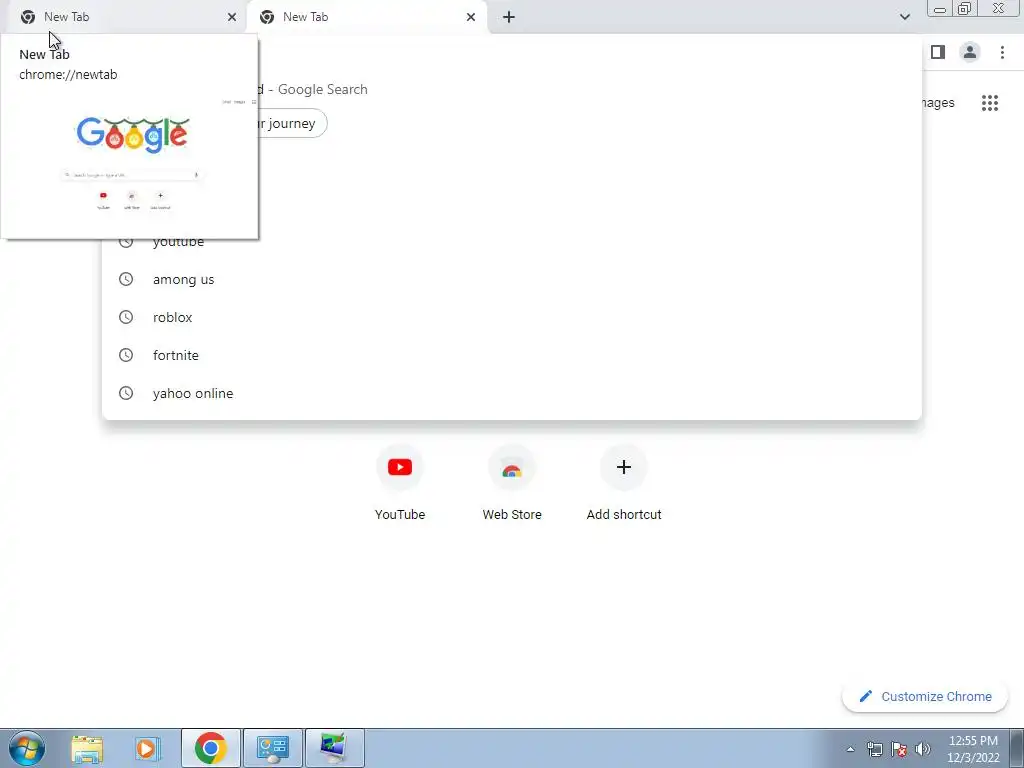The width and height of the screenshot is (1024, 768).
Task: Click the clock icon beside 'fortnite'
Action: (126, 355)
